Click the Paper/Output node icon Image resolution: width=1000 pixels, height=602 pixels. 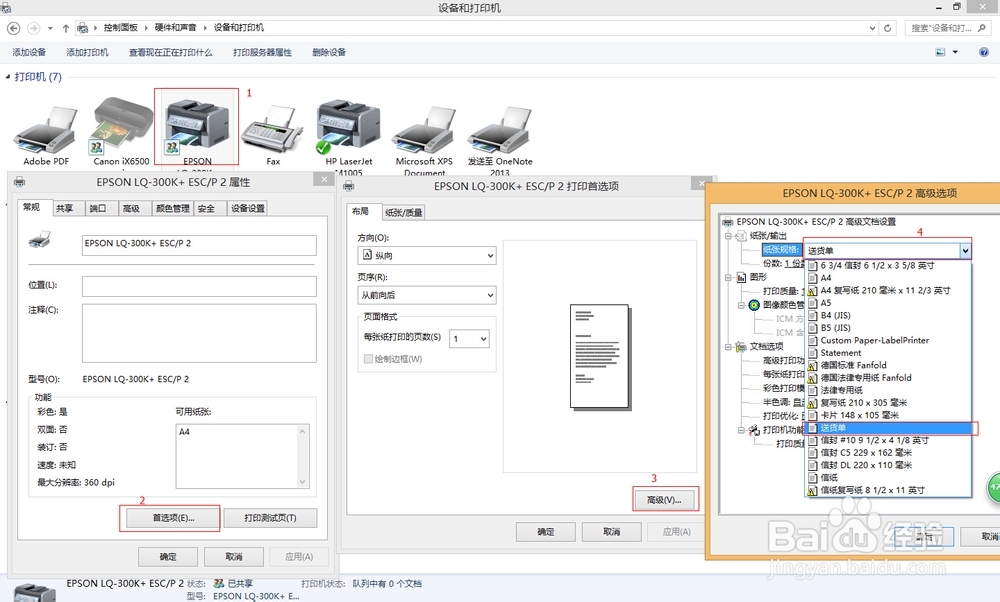coord(741,236)
